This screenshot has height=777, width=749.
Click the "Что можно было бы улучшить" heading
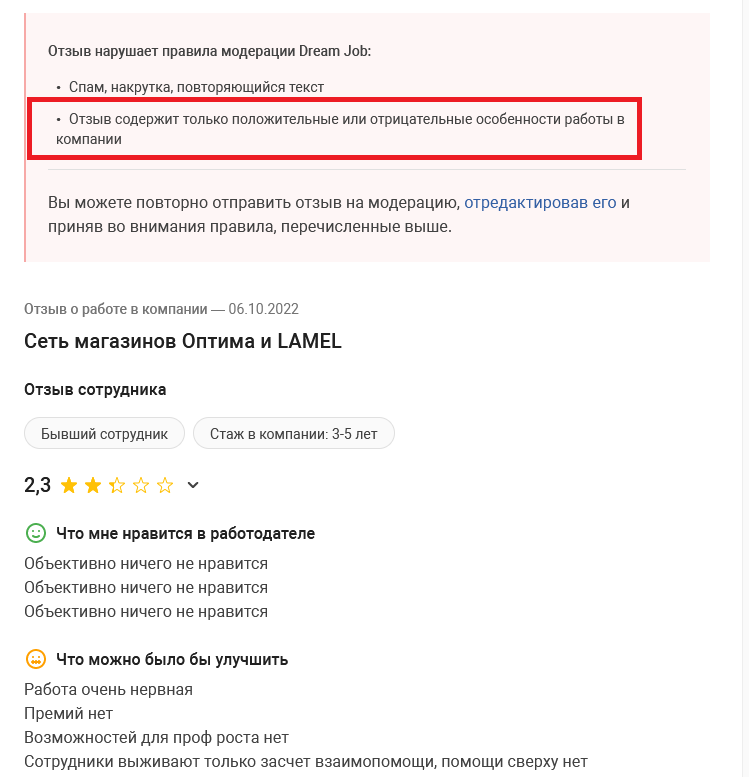click(172, 659)
